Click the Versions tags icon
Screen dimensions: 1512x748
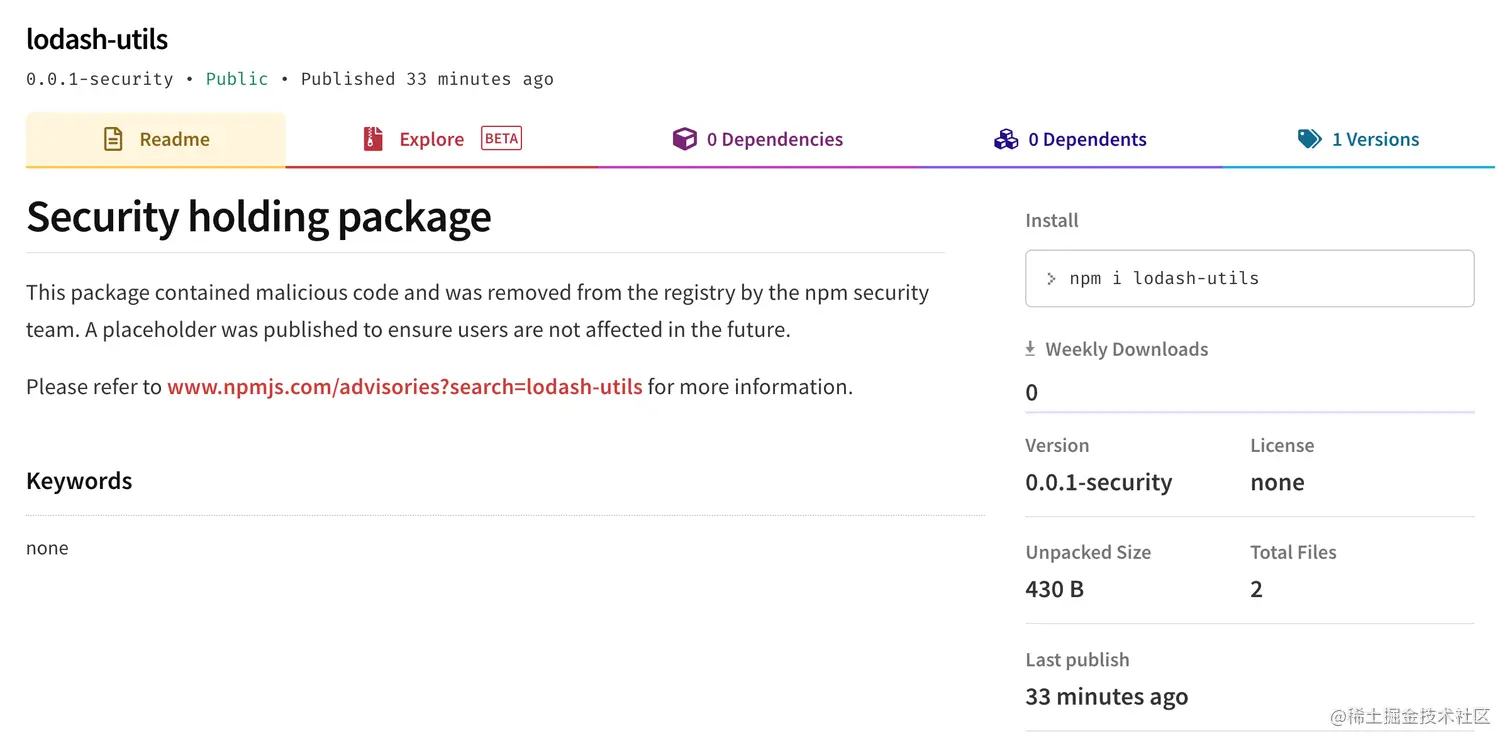click(x=1309, y=139)
